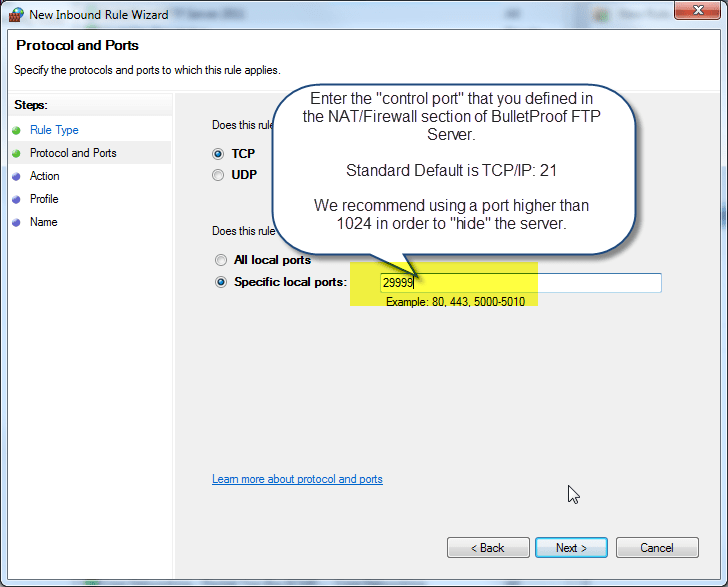Go back with the Back button

point(488,548)
